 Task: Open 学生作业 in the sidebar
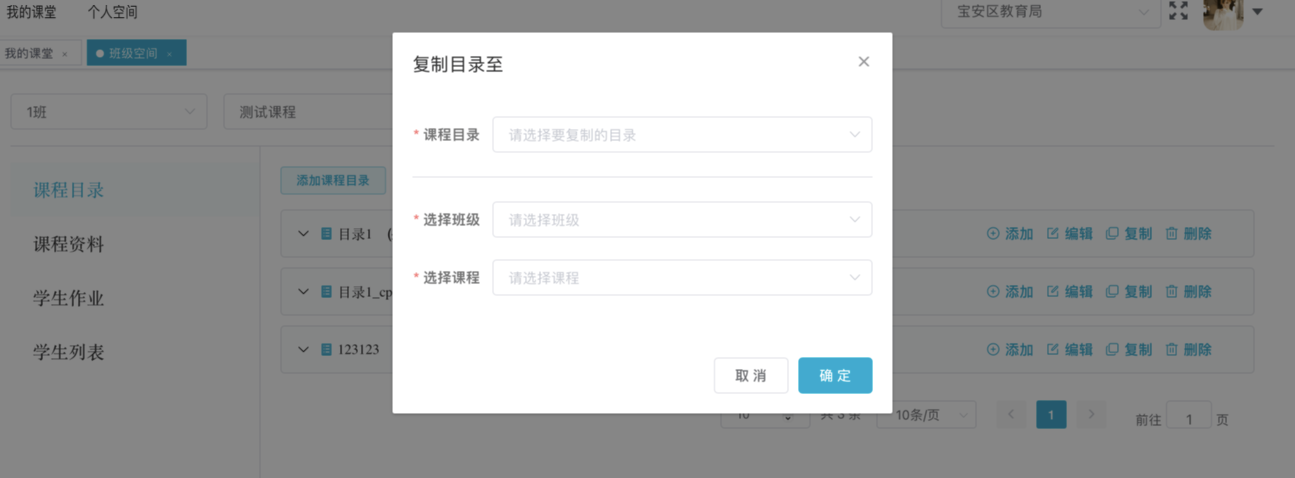68,299
